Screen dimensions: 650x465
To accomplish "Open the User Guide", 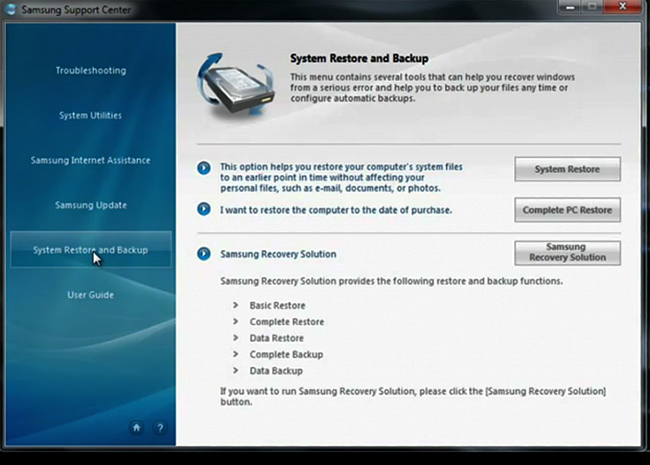I will (90, 295).
